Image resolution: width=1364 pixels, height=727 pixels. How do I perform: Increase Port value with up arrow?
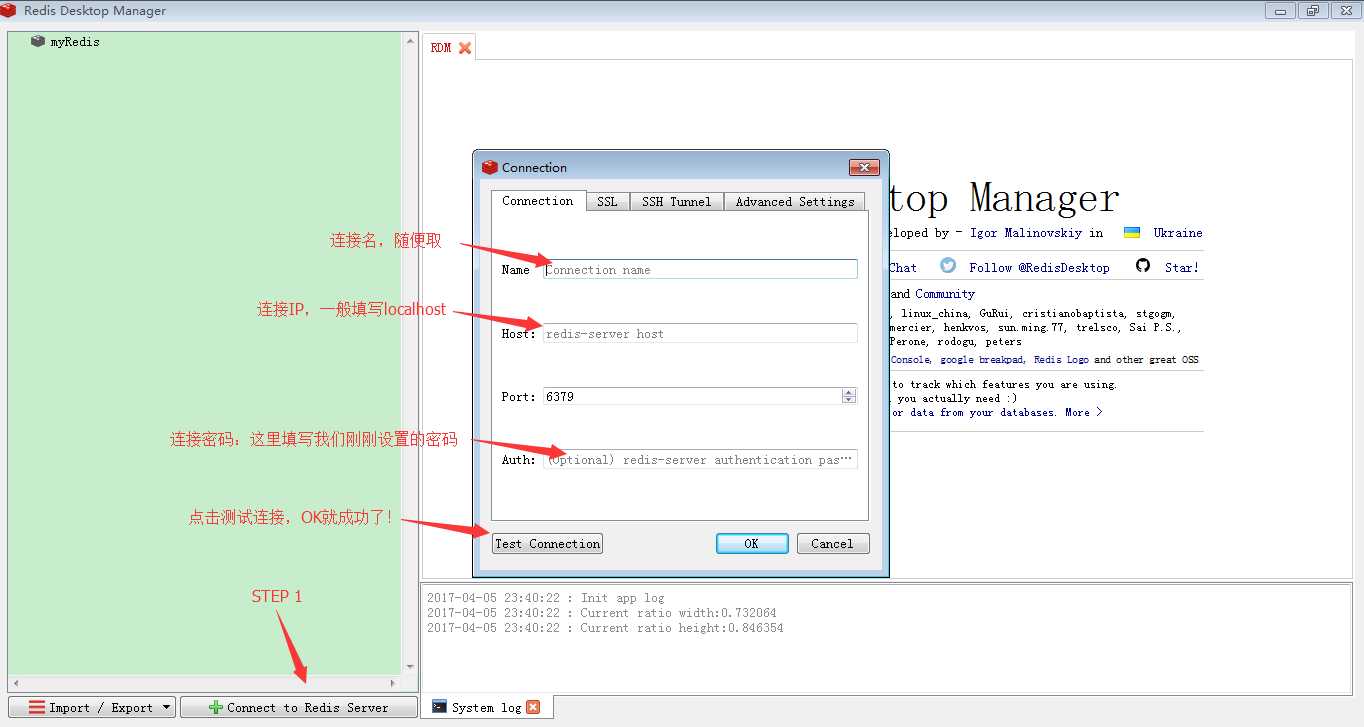point(849,392)
